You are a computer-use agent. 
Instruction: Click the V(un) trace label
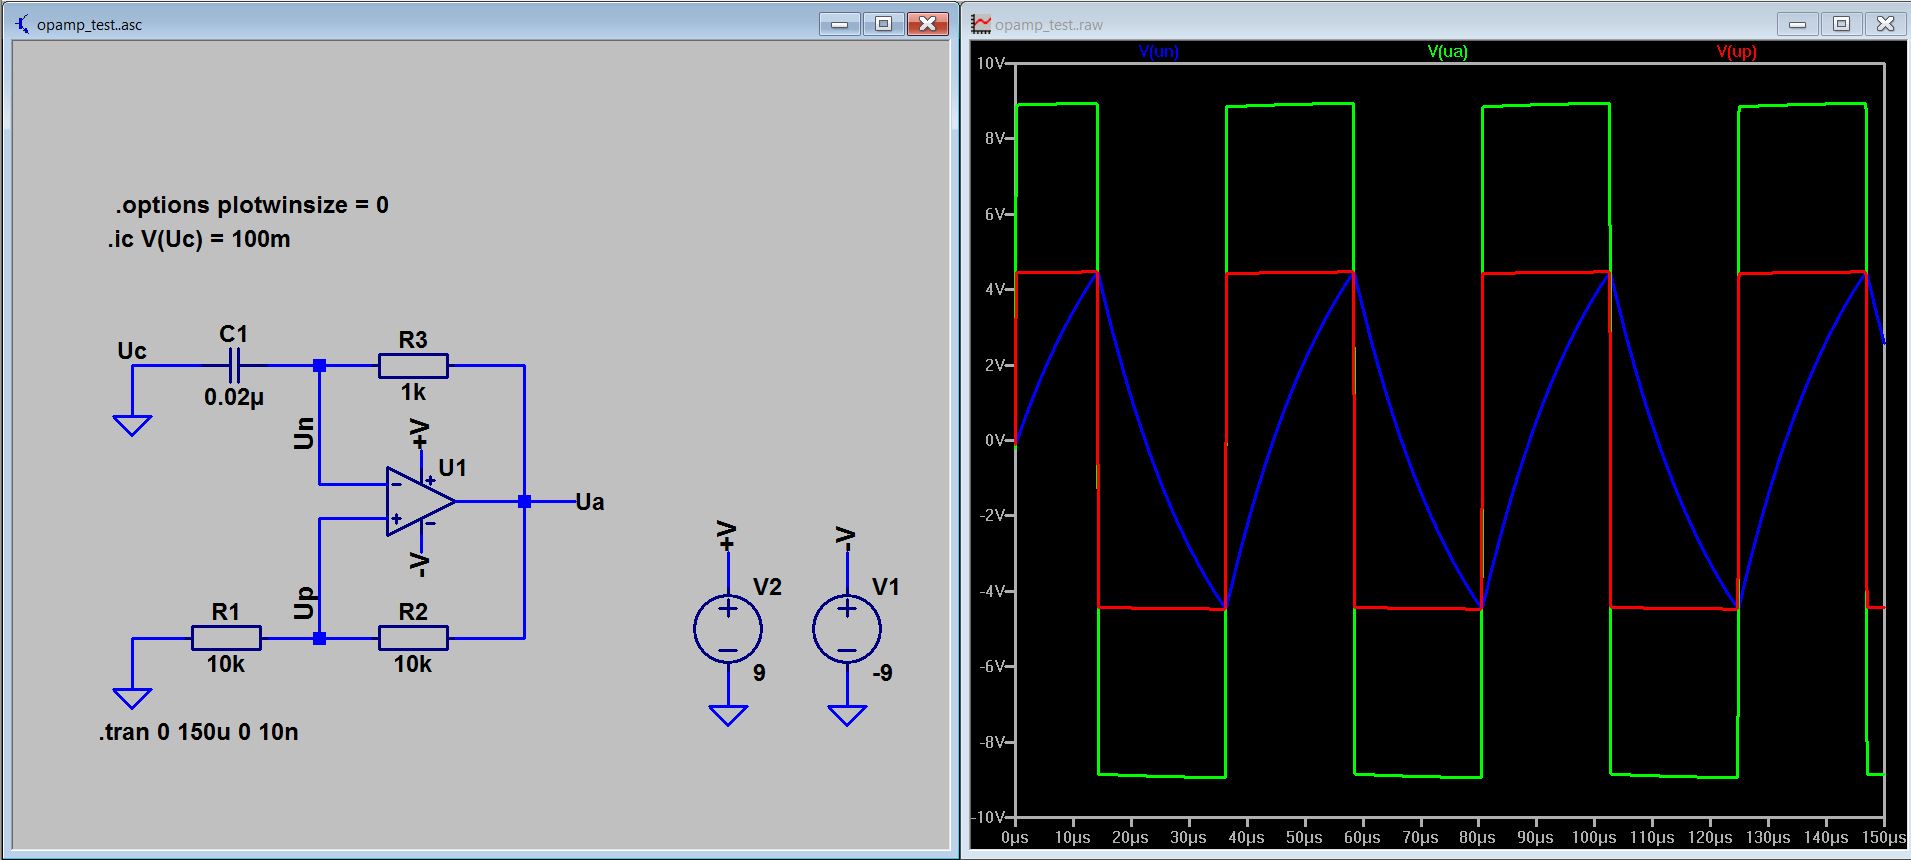point(1158,52)
